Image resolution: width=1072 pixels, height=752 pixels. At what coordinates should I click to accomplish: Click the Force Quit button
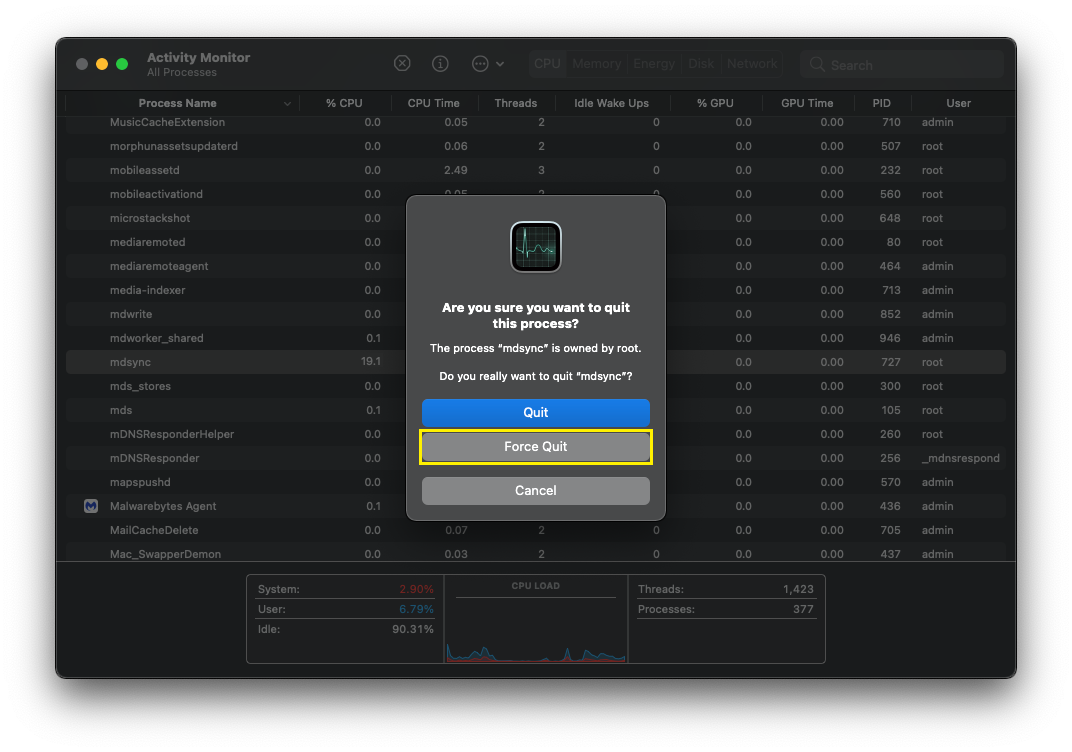click(536, 447)
